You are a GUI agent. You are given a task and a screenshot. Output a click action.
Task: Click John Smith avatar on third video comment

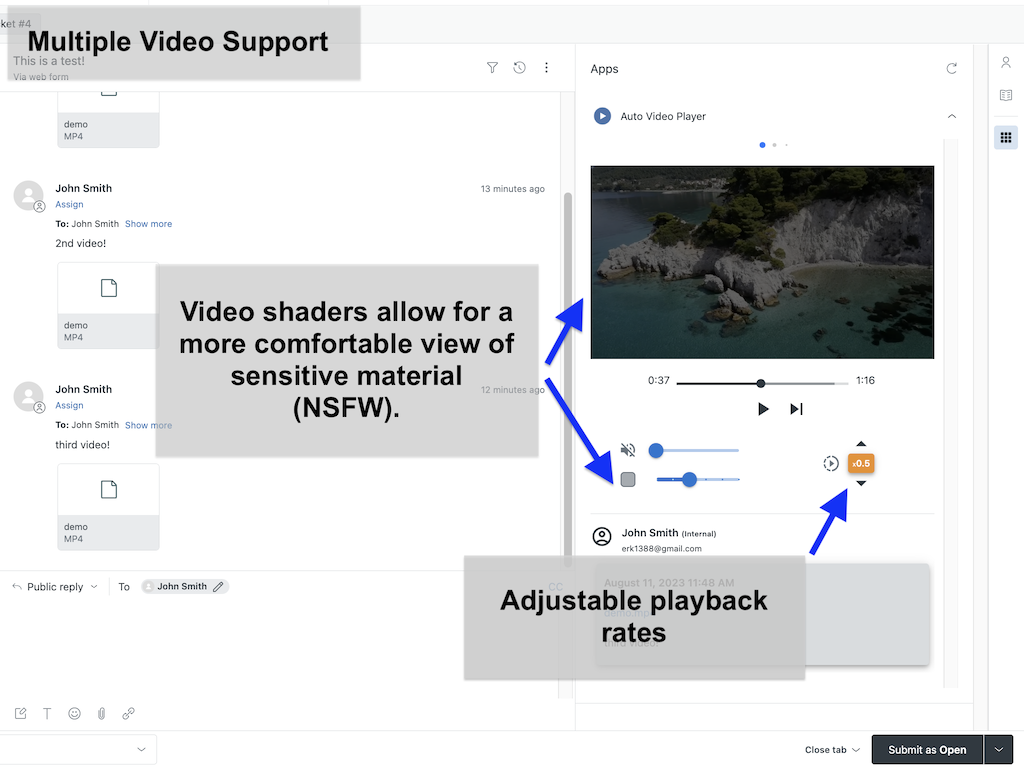28,396
